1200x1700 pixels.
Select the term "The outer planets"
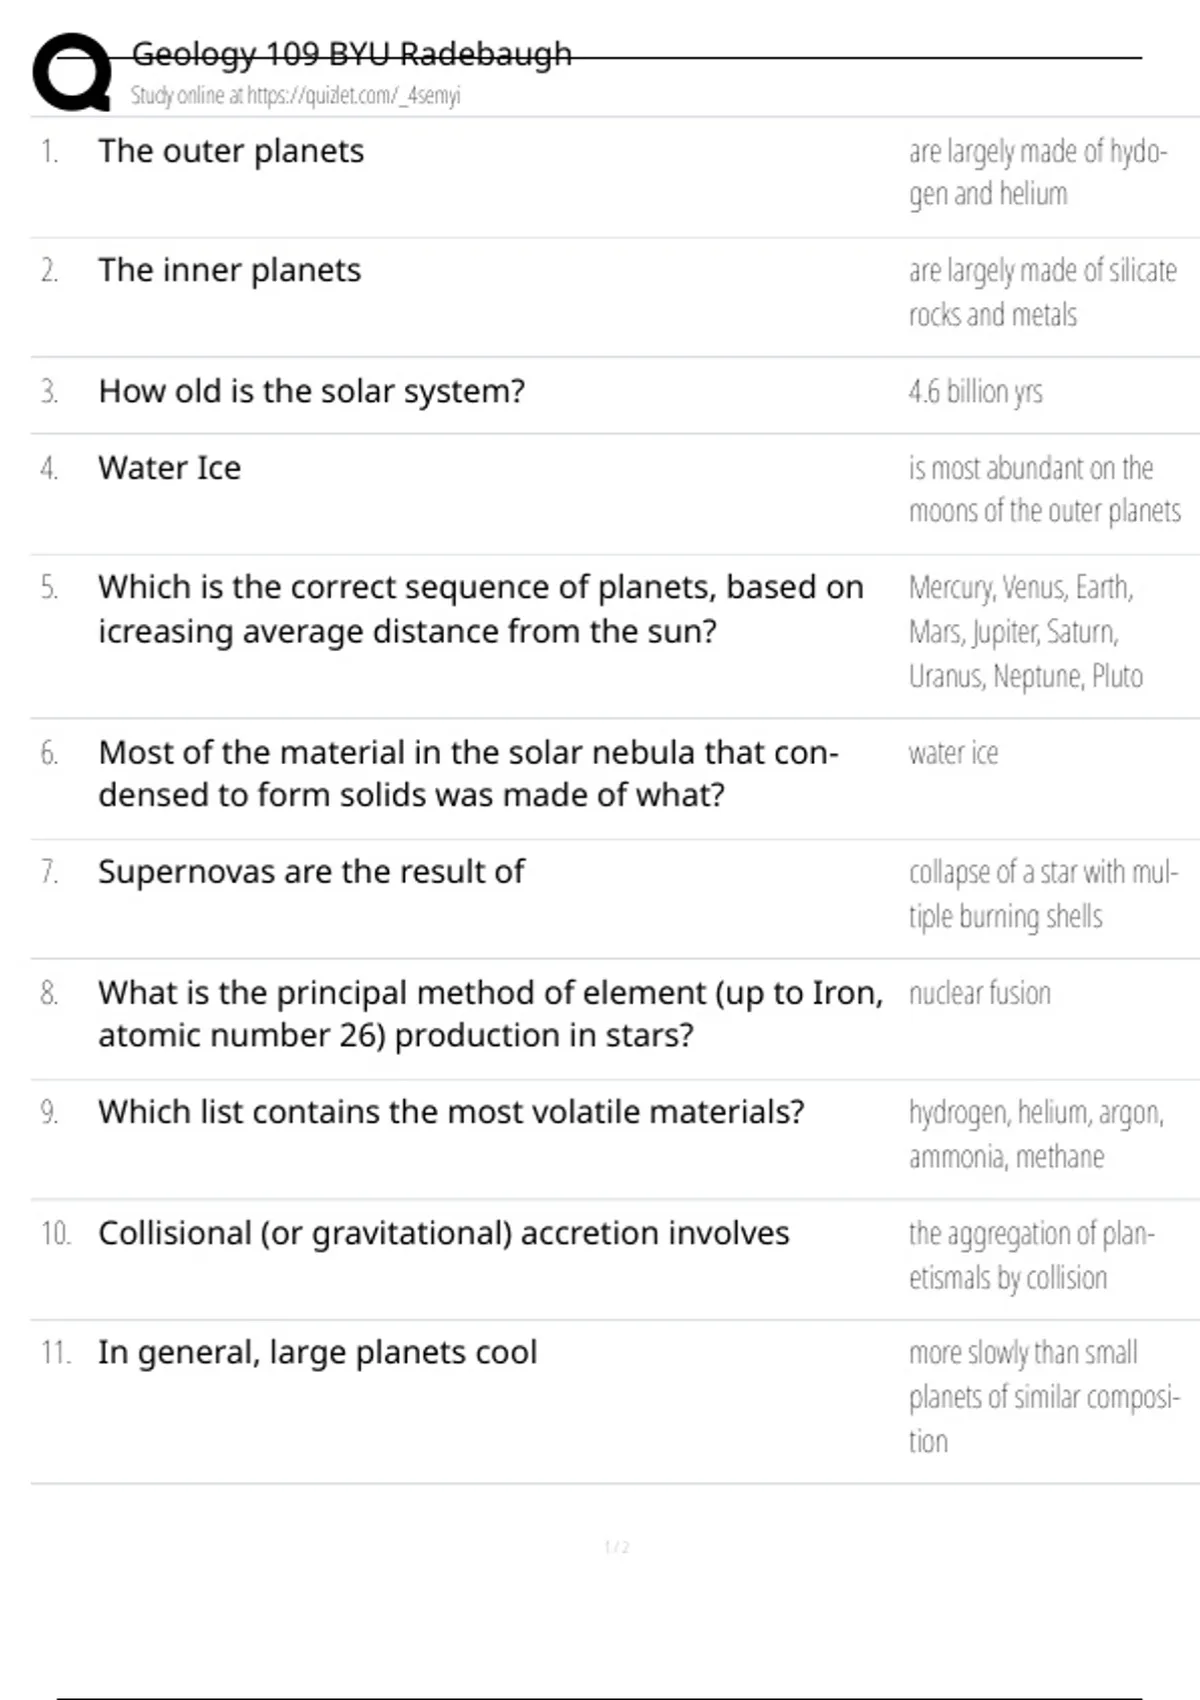231,151
